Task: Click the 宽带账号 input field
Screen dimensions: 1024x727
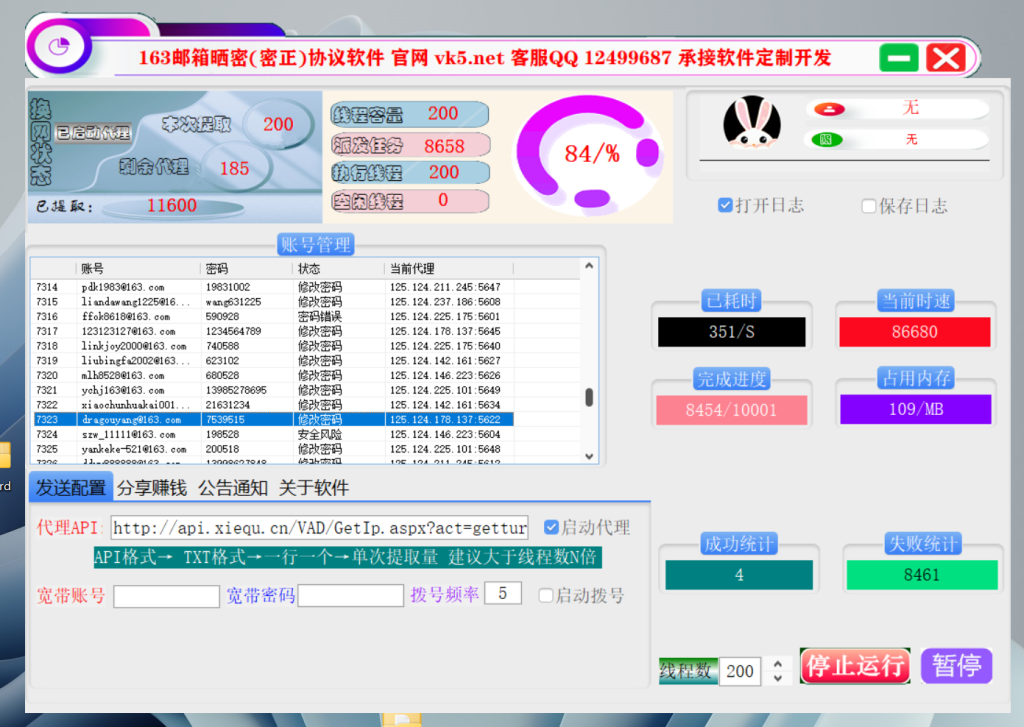Action: [167, 596]
